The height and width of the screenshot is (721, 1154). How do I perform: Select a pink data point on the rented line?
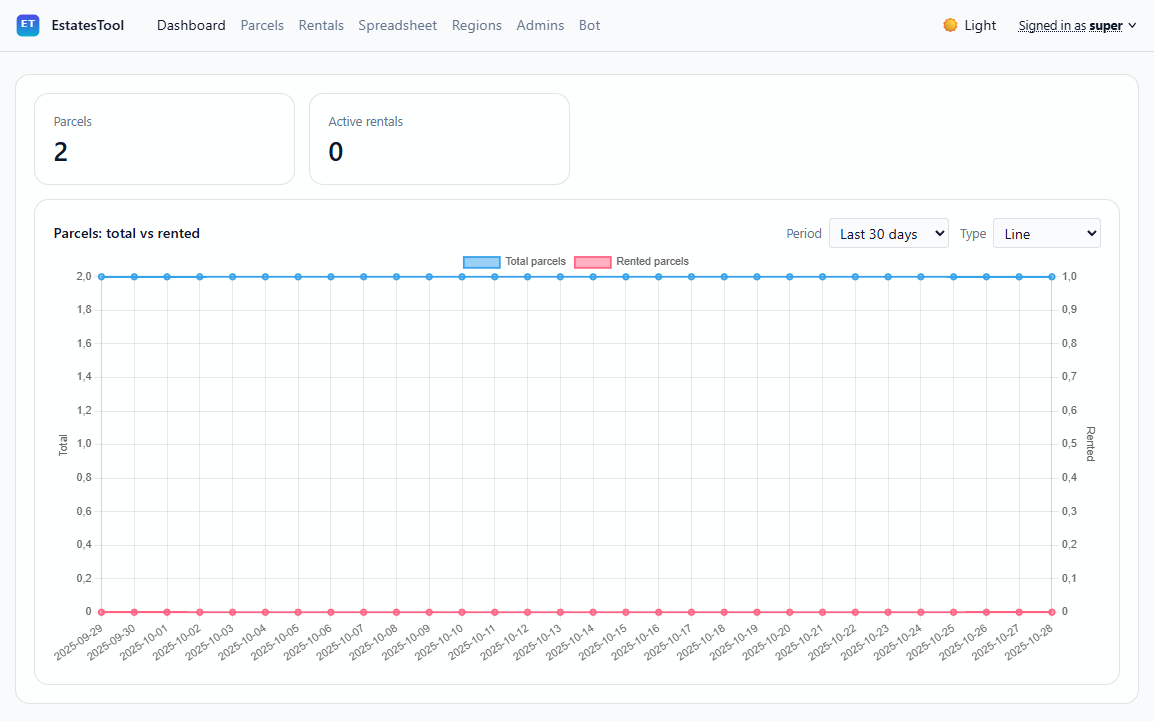[493, 611]
